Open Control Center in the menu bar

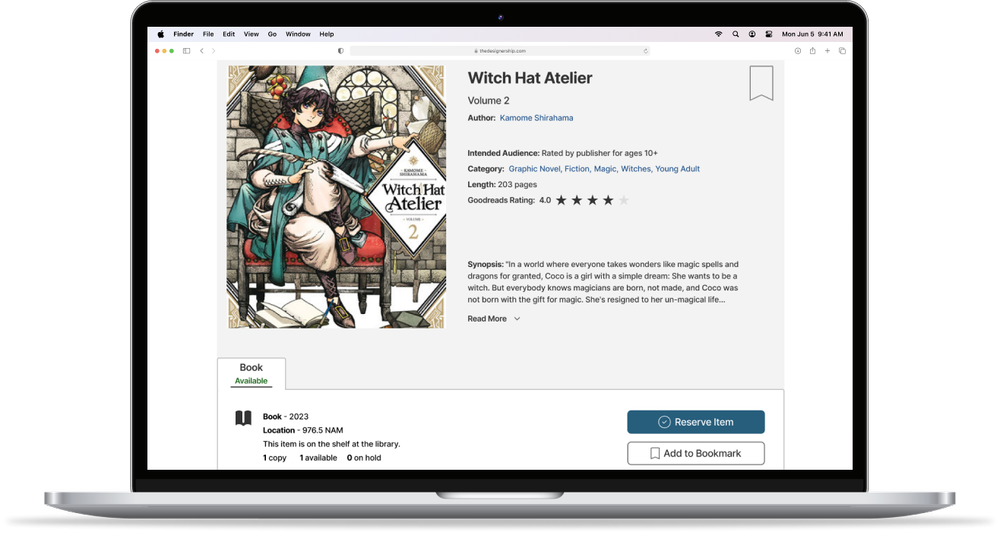(768, 34)
